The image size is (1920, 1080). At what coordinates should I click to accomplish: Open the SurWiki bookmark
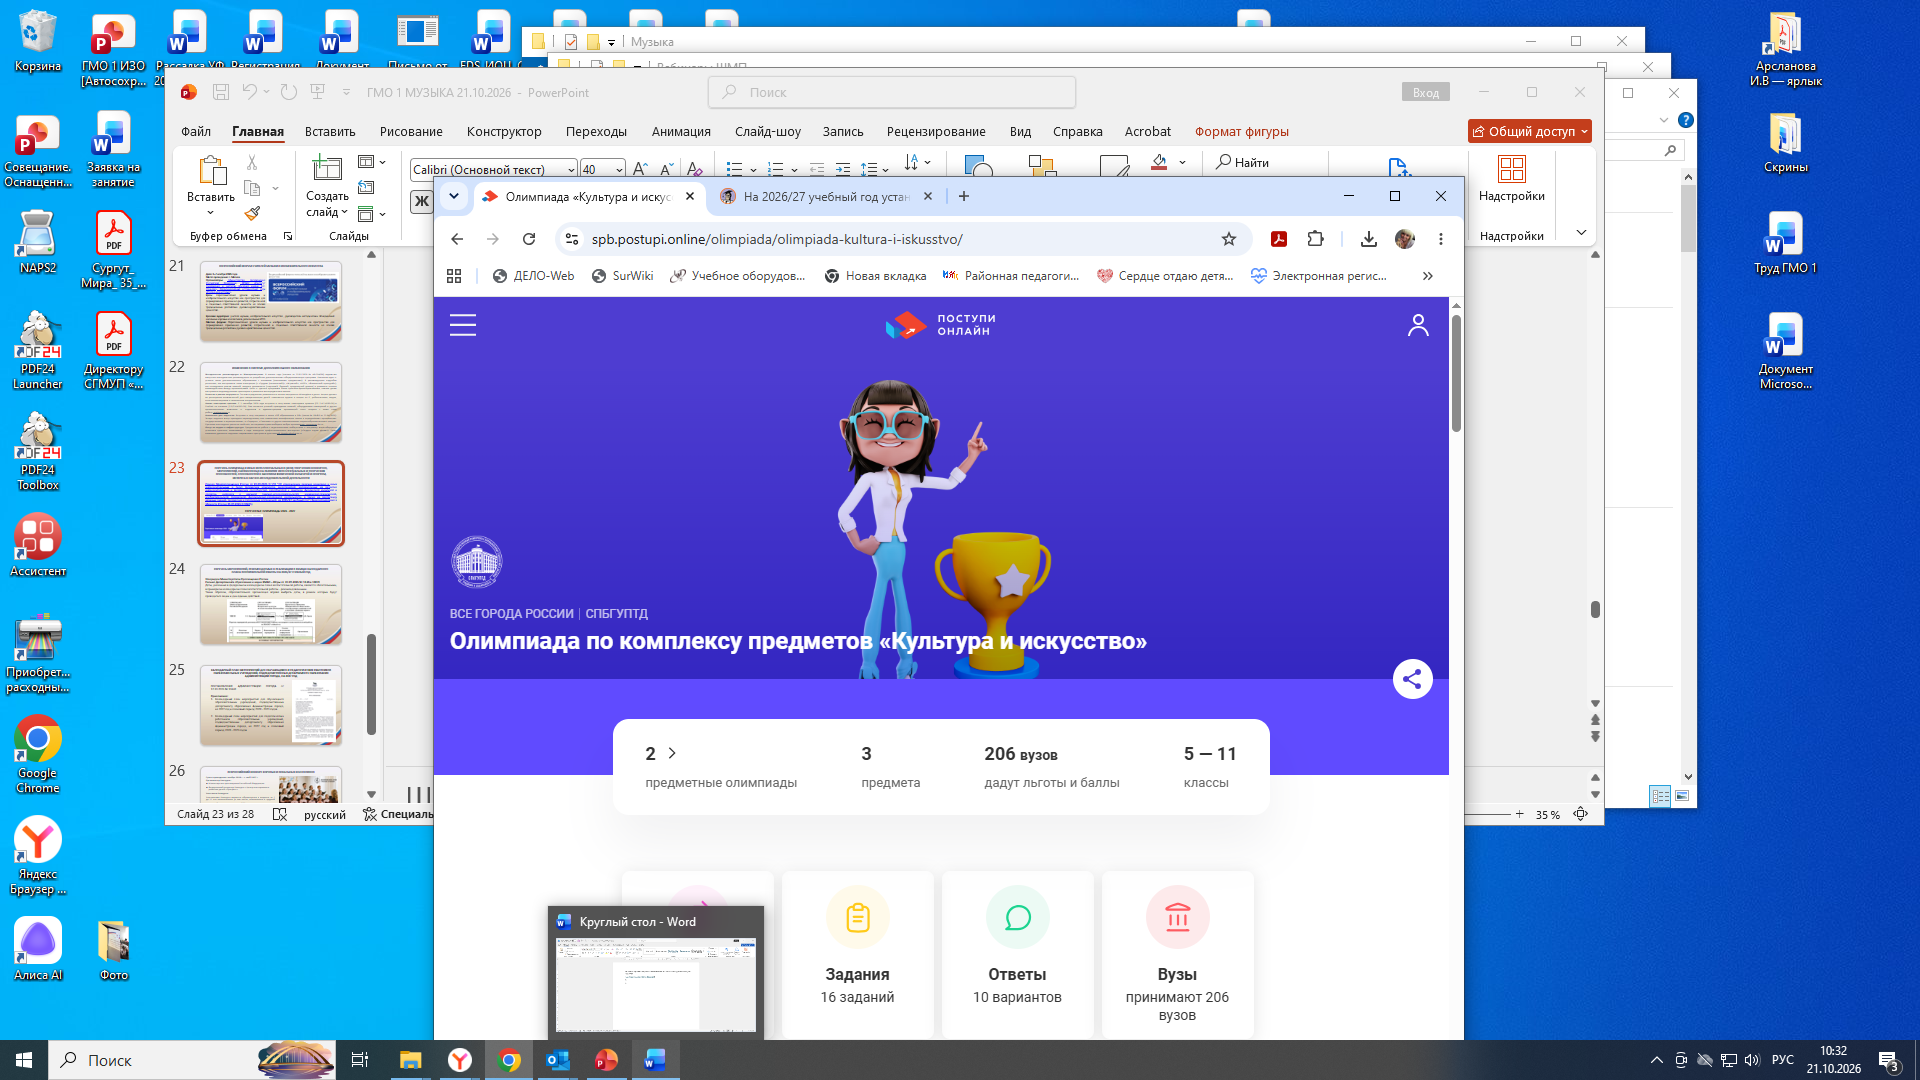[x=622, y=276]
